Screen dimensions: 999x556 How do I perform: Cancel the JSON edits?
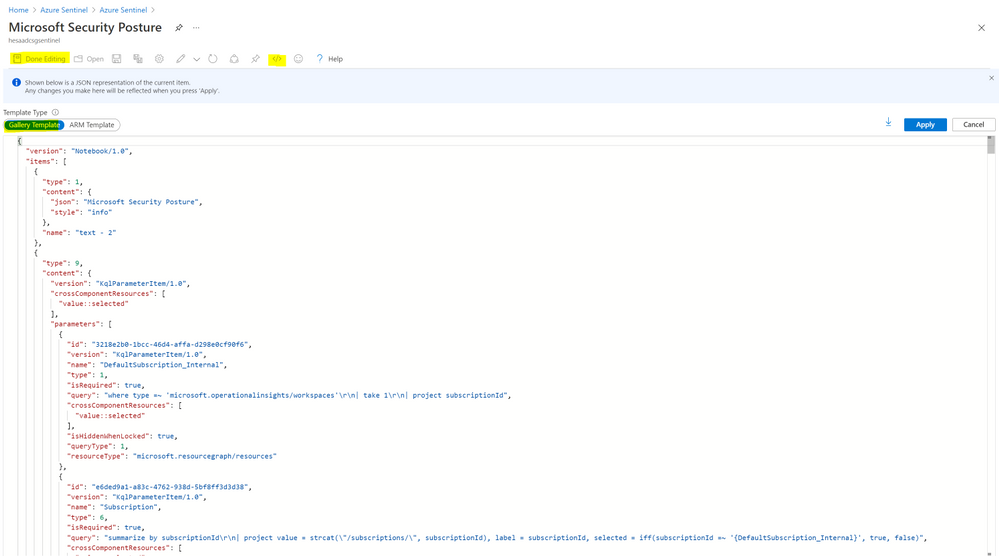coord(974,125)
